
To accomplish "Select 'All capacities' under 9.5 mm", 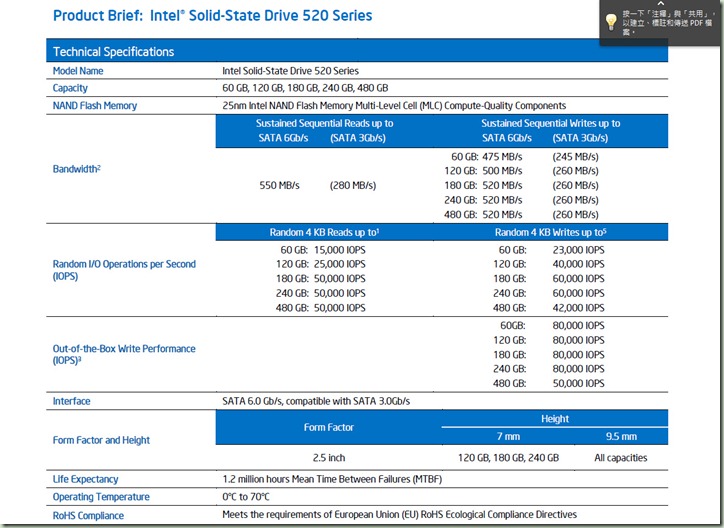I will pos(621,458).
